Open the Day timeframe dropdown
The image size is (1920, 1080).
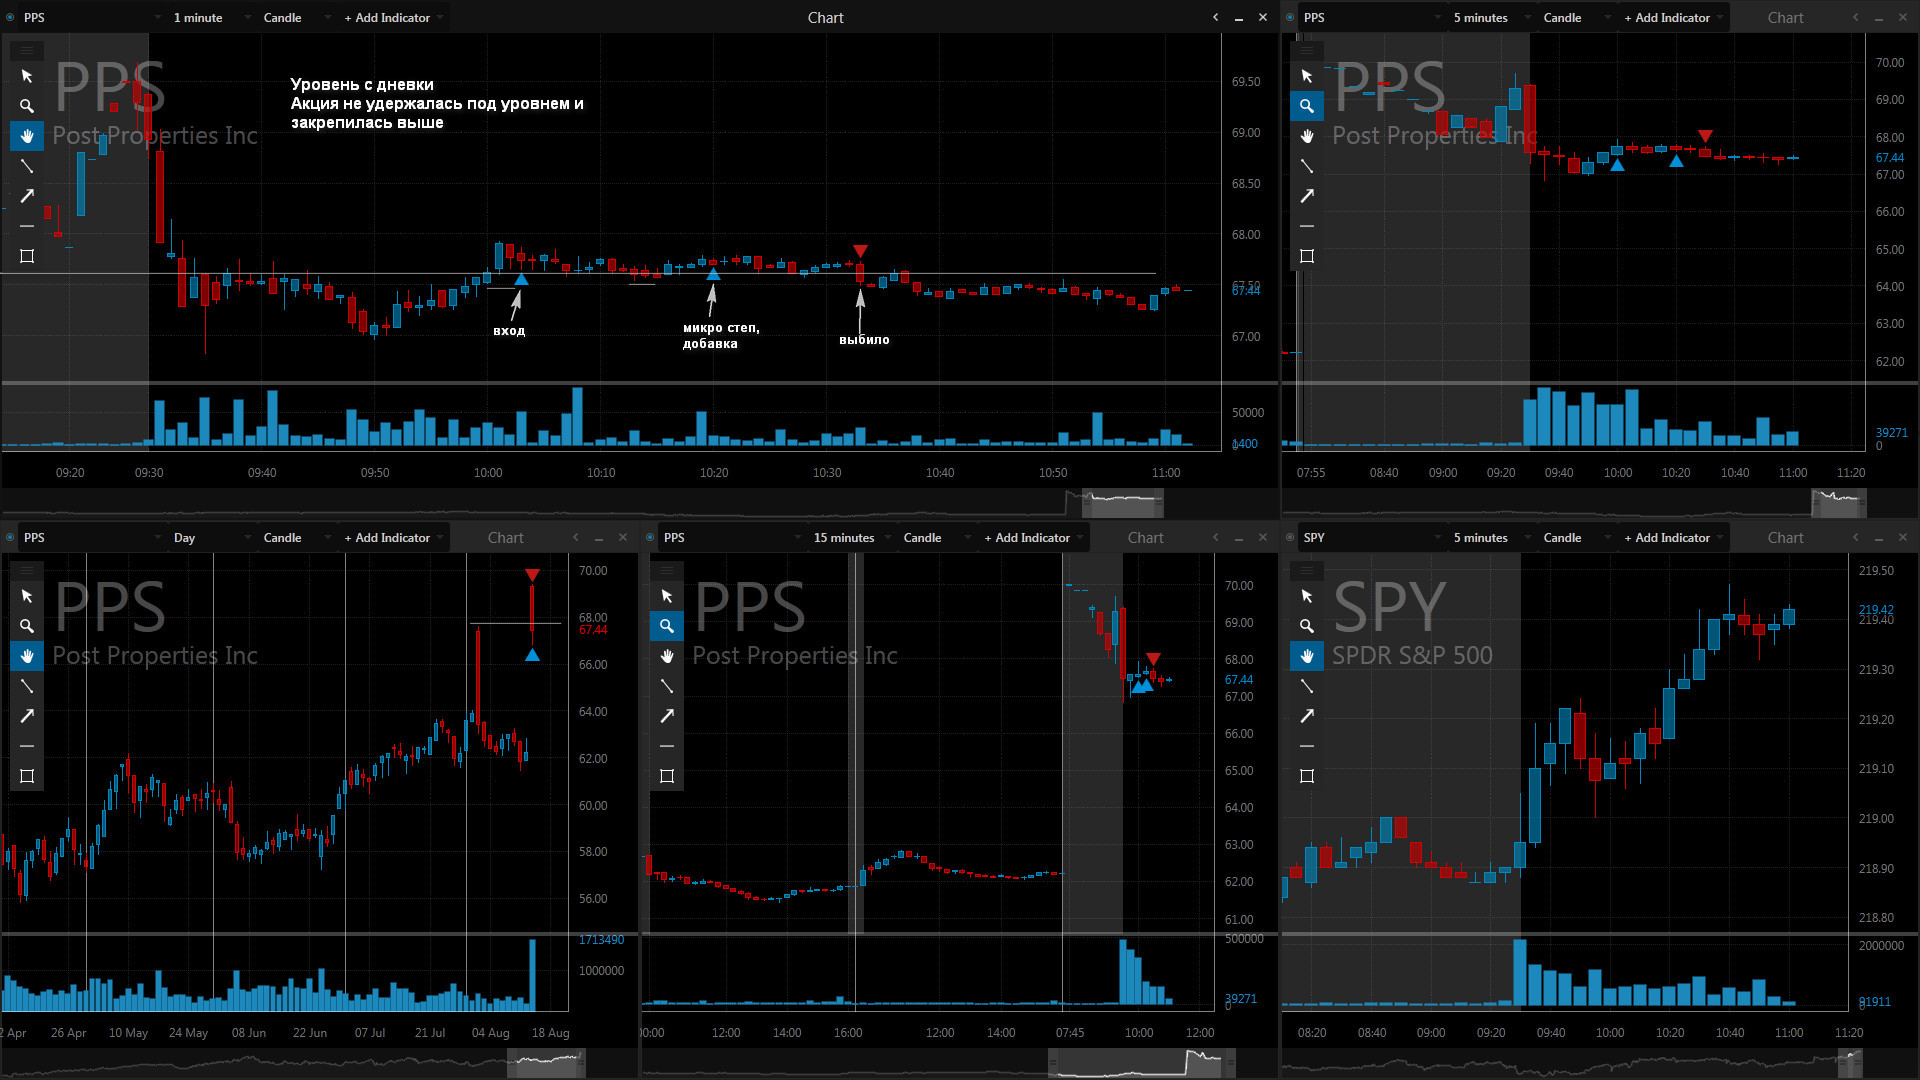point(212,537)
